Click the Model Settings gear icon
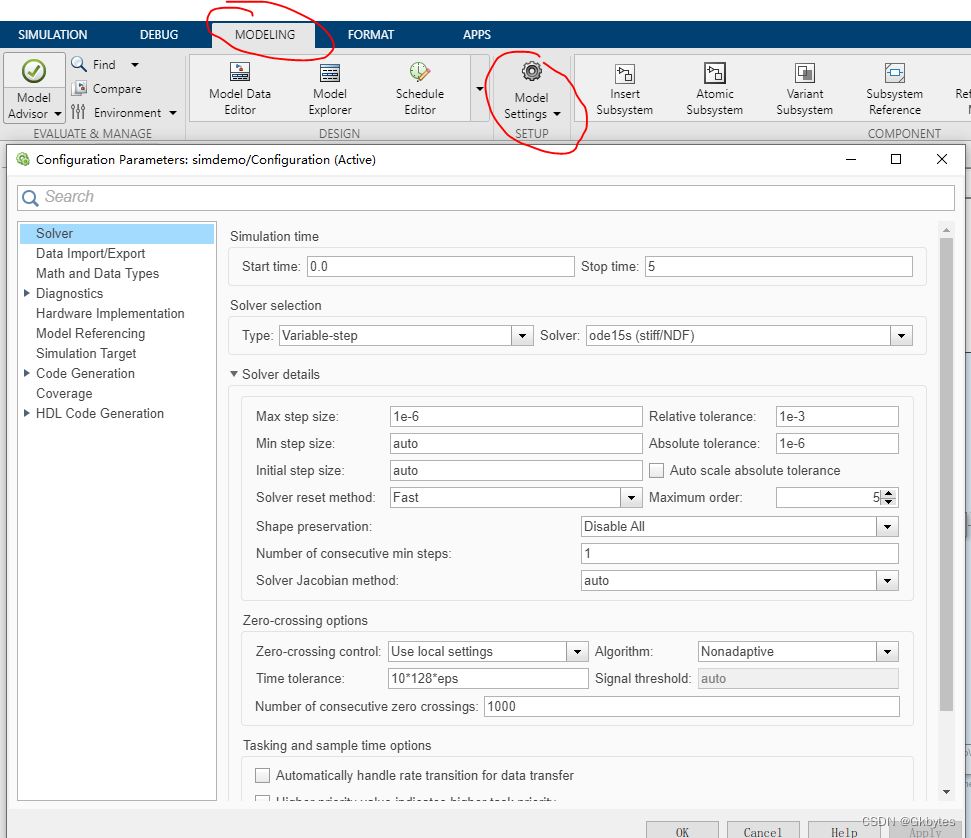971x838 pixels. pos(531,71)
